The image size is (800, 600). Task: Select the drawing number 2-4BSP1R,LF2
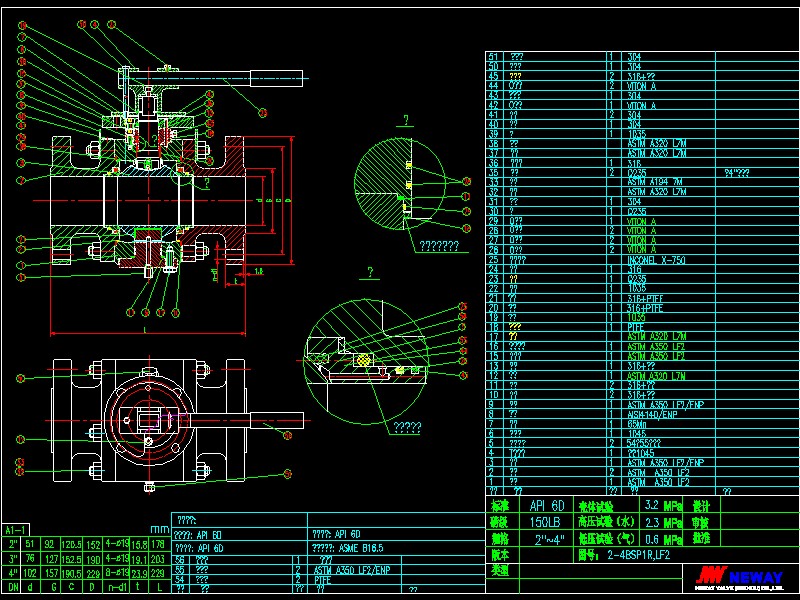click(x=638, y=553)
